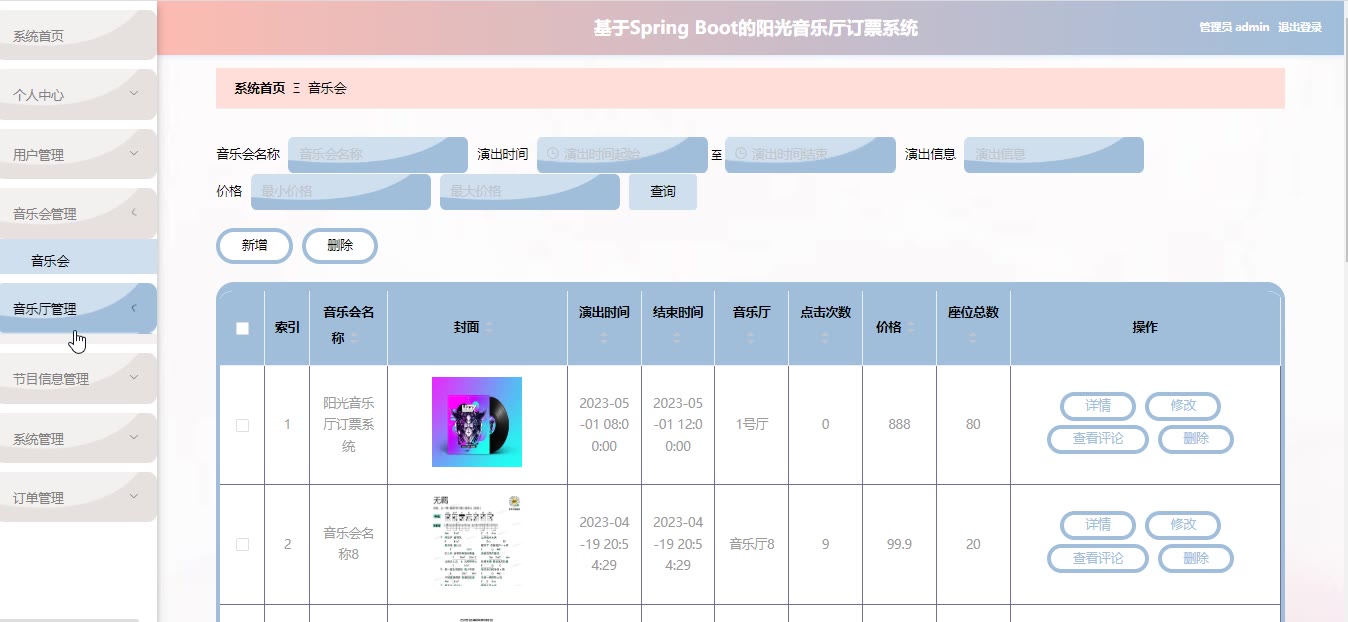Screen dimensions: 1348x622
Task: Open the 演出时间起始 date picker field
Action: pyautogui.click(x=622, y=155)
